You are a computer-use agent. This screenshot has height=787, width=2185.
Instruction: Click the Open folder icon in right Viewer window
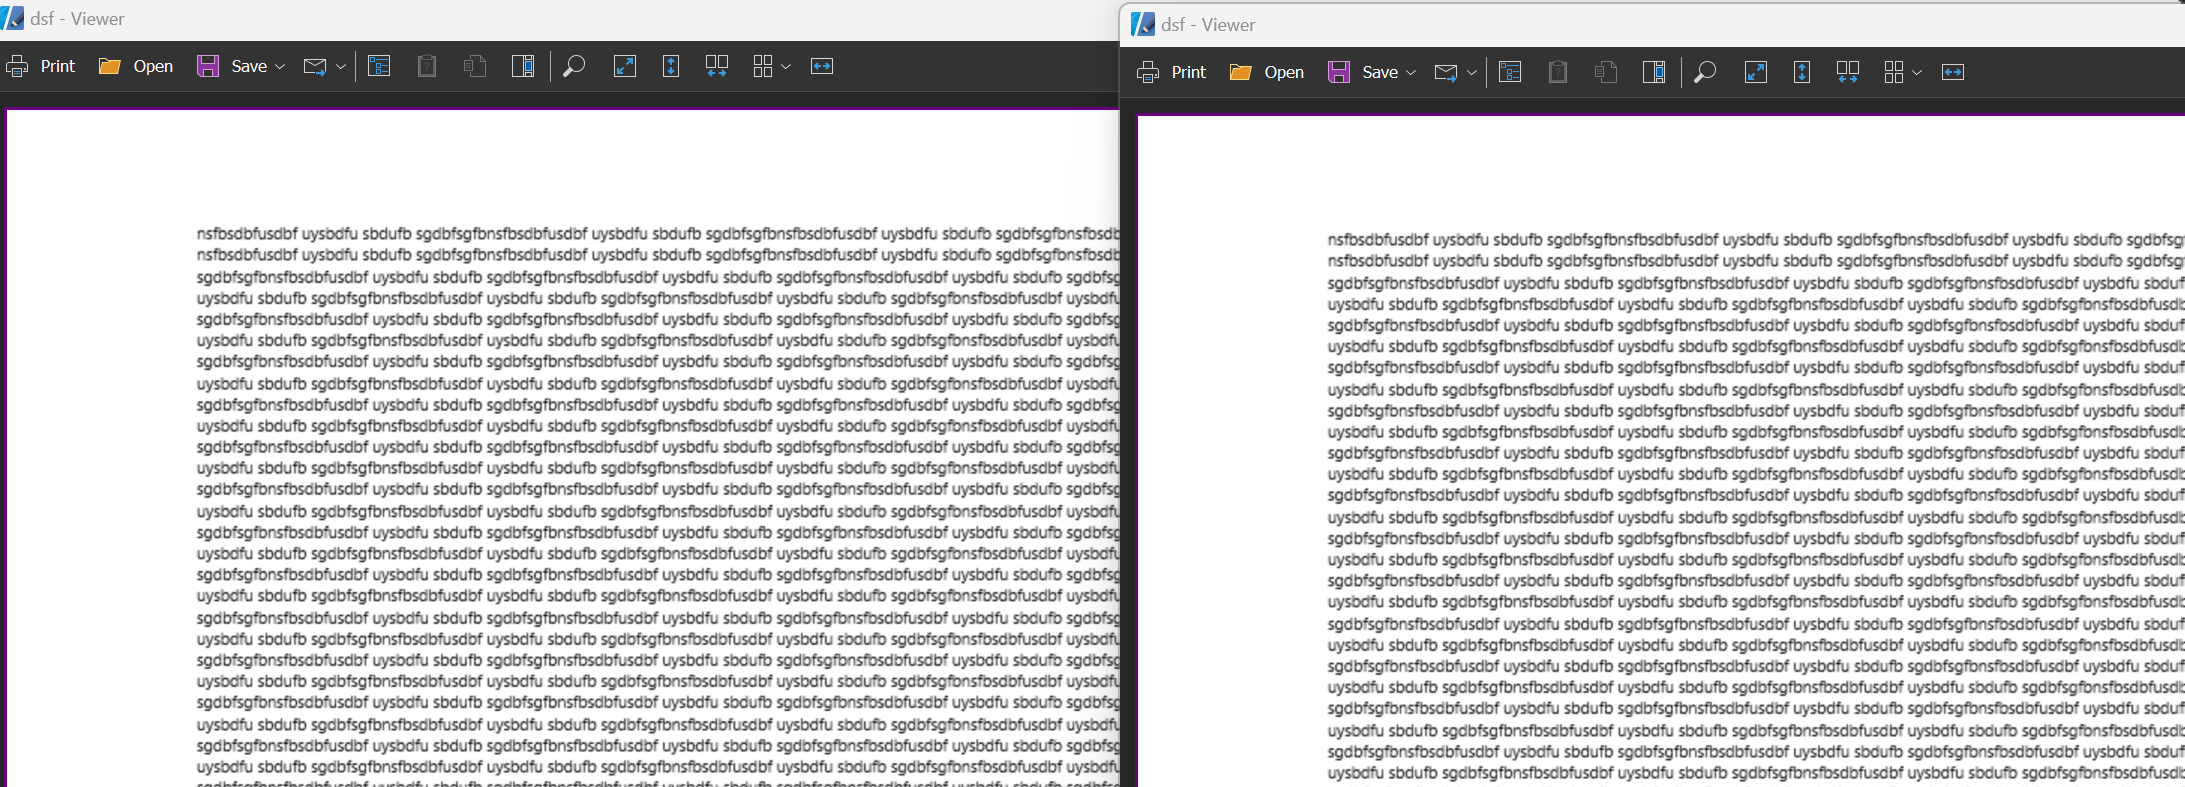[1241, 72]
